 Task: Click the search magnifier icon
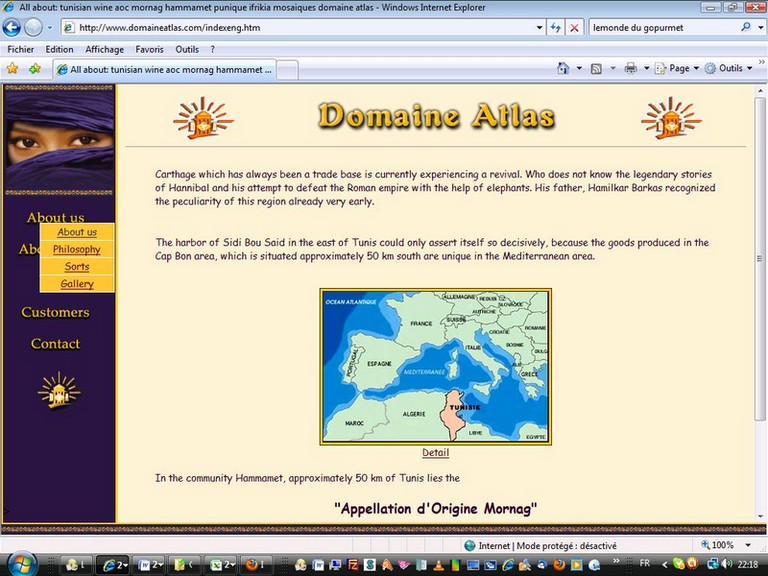(x=745, y=27)
